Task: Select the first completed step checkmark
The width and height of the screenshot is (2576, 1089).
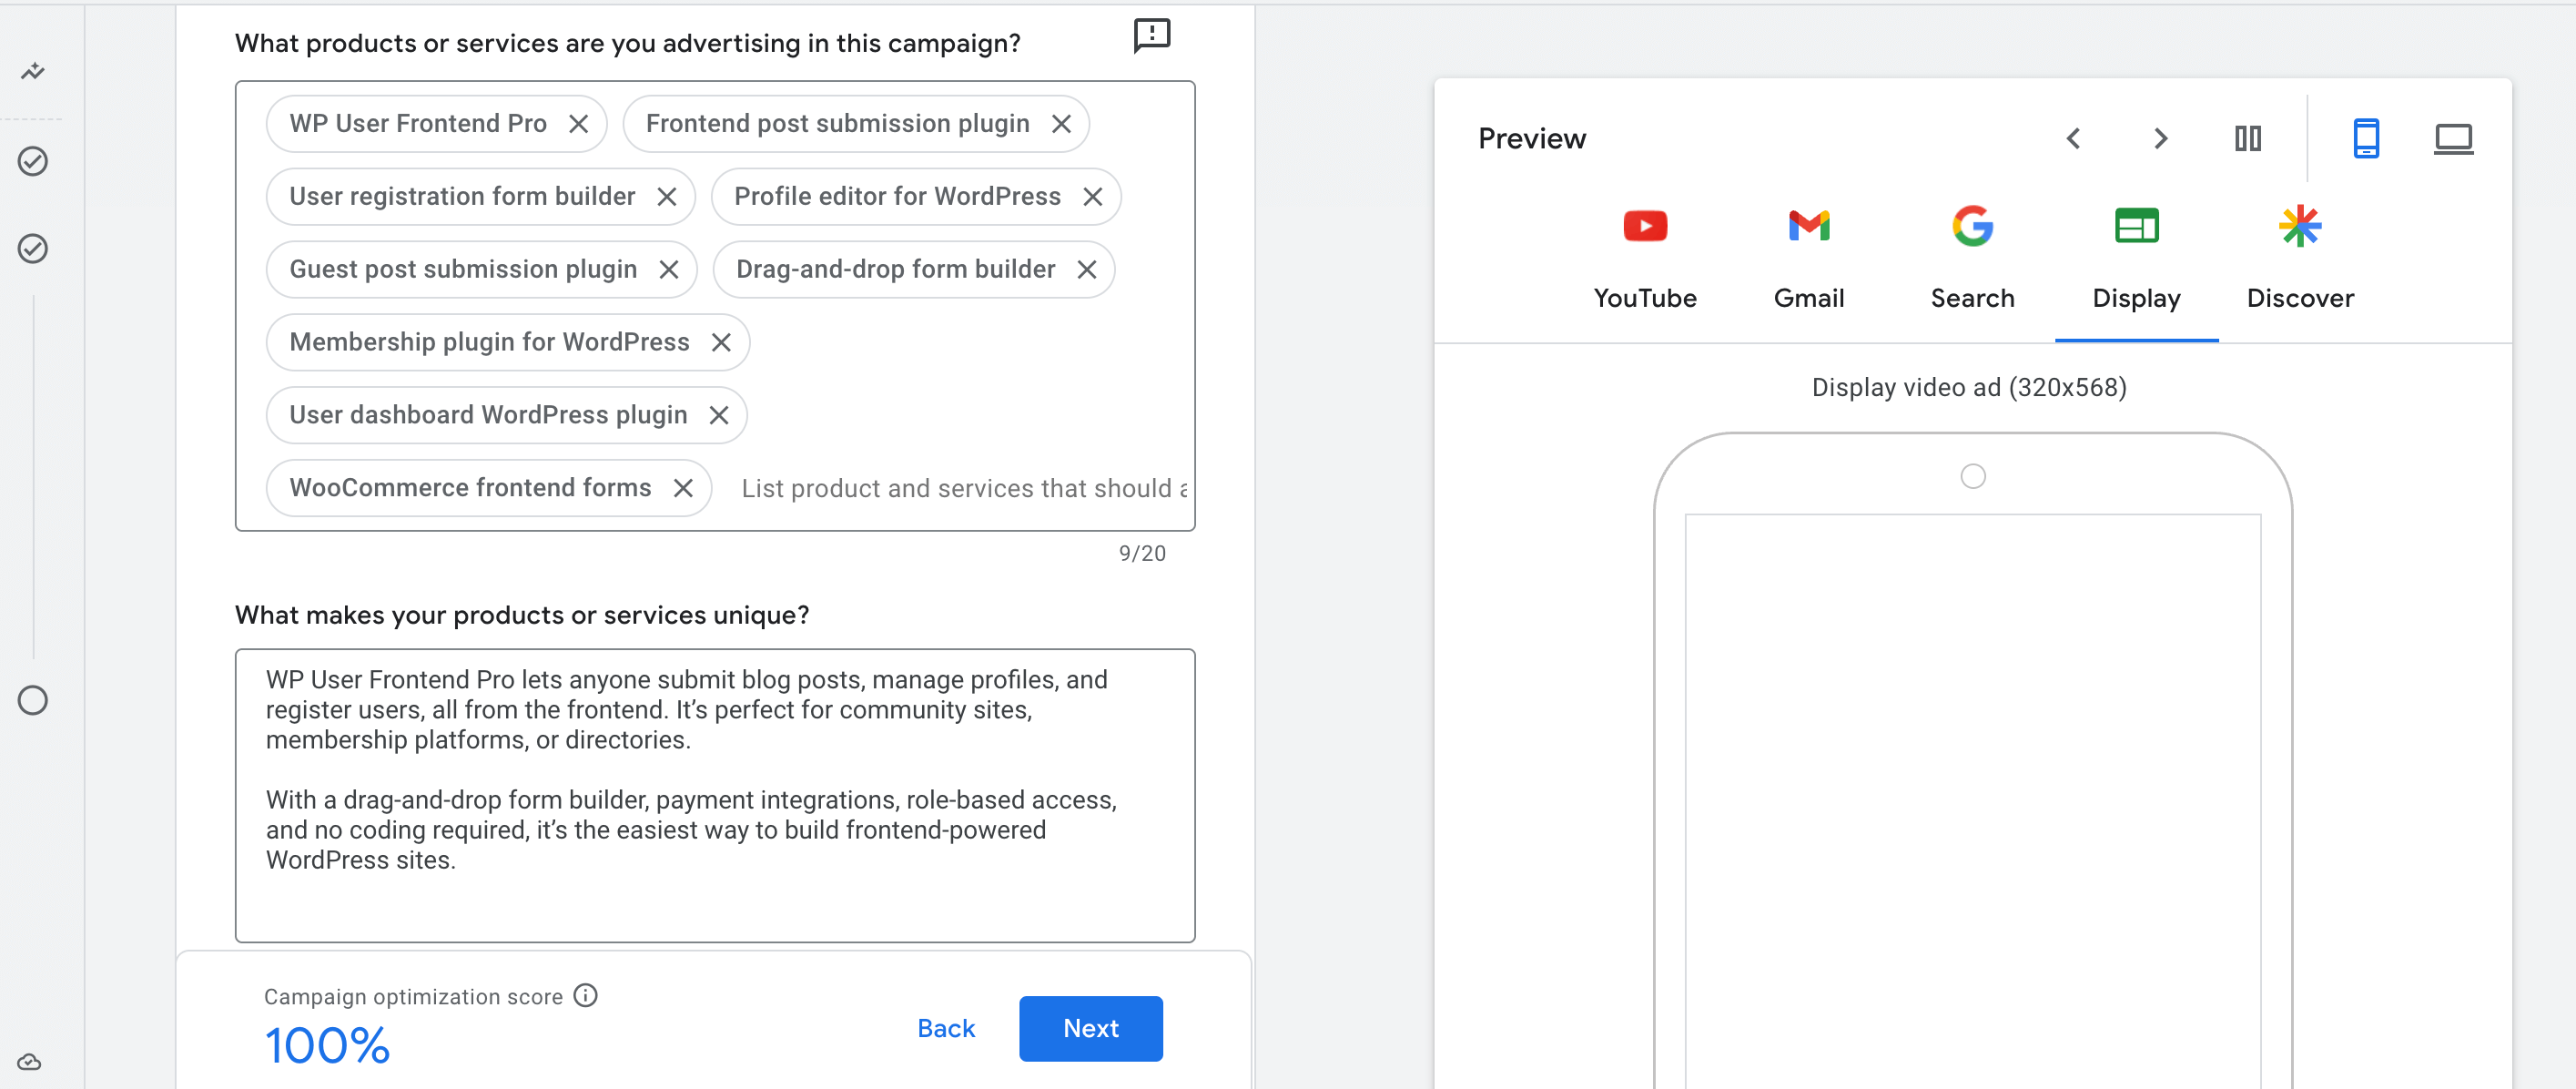Action: click(33, 161)
